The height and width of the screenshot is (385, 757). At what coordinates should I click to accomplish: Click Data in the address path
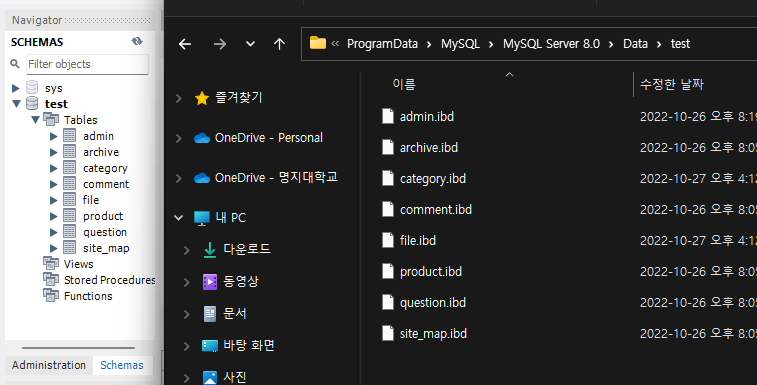[635, 44]
